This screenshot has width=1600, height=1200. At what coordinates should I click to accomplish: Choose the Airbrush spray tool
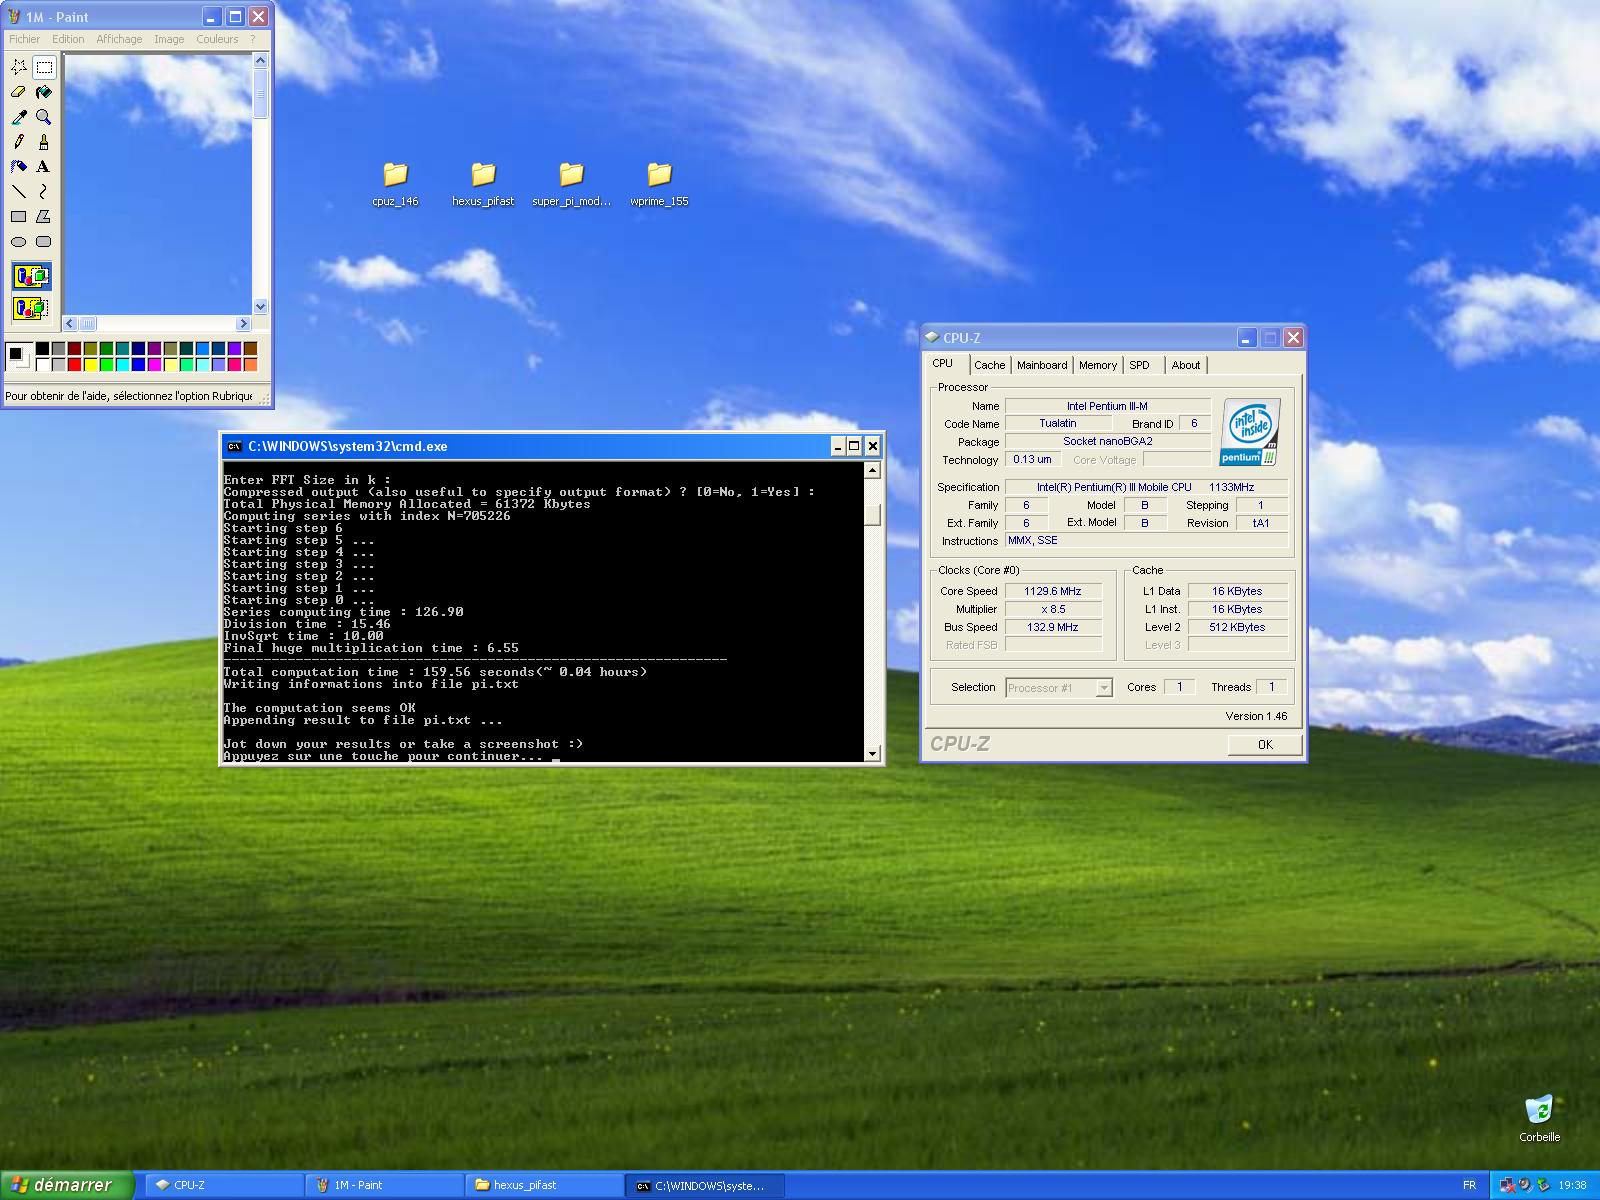[19, 167]
